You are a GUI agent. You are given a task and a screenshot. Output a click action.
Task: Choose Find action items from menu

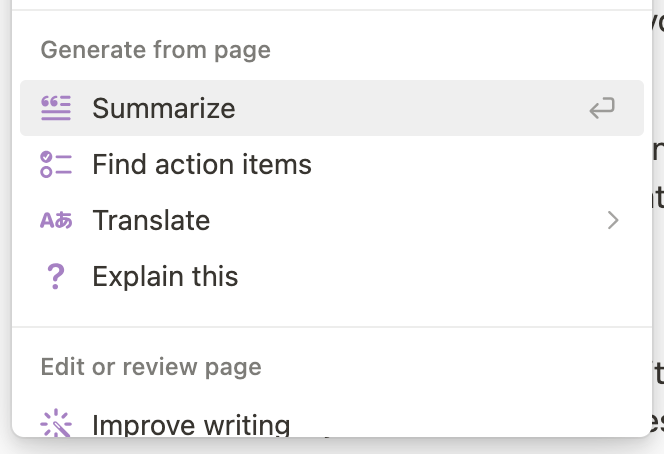(x=332, y=164)
